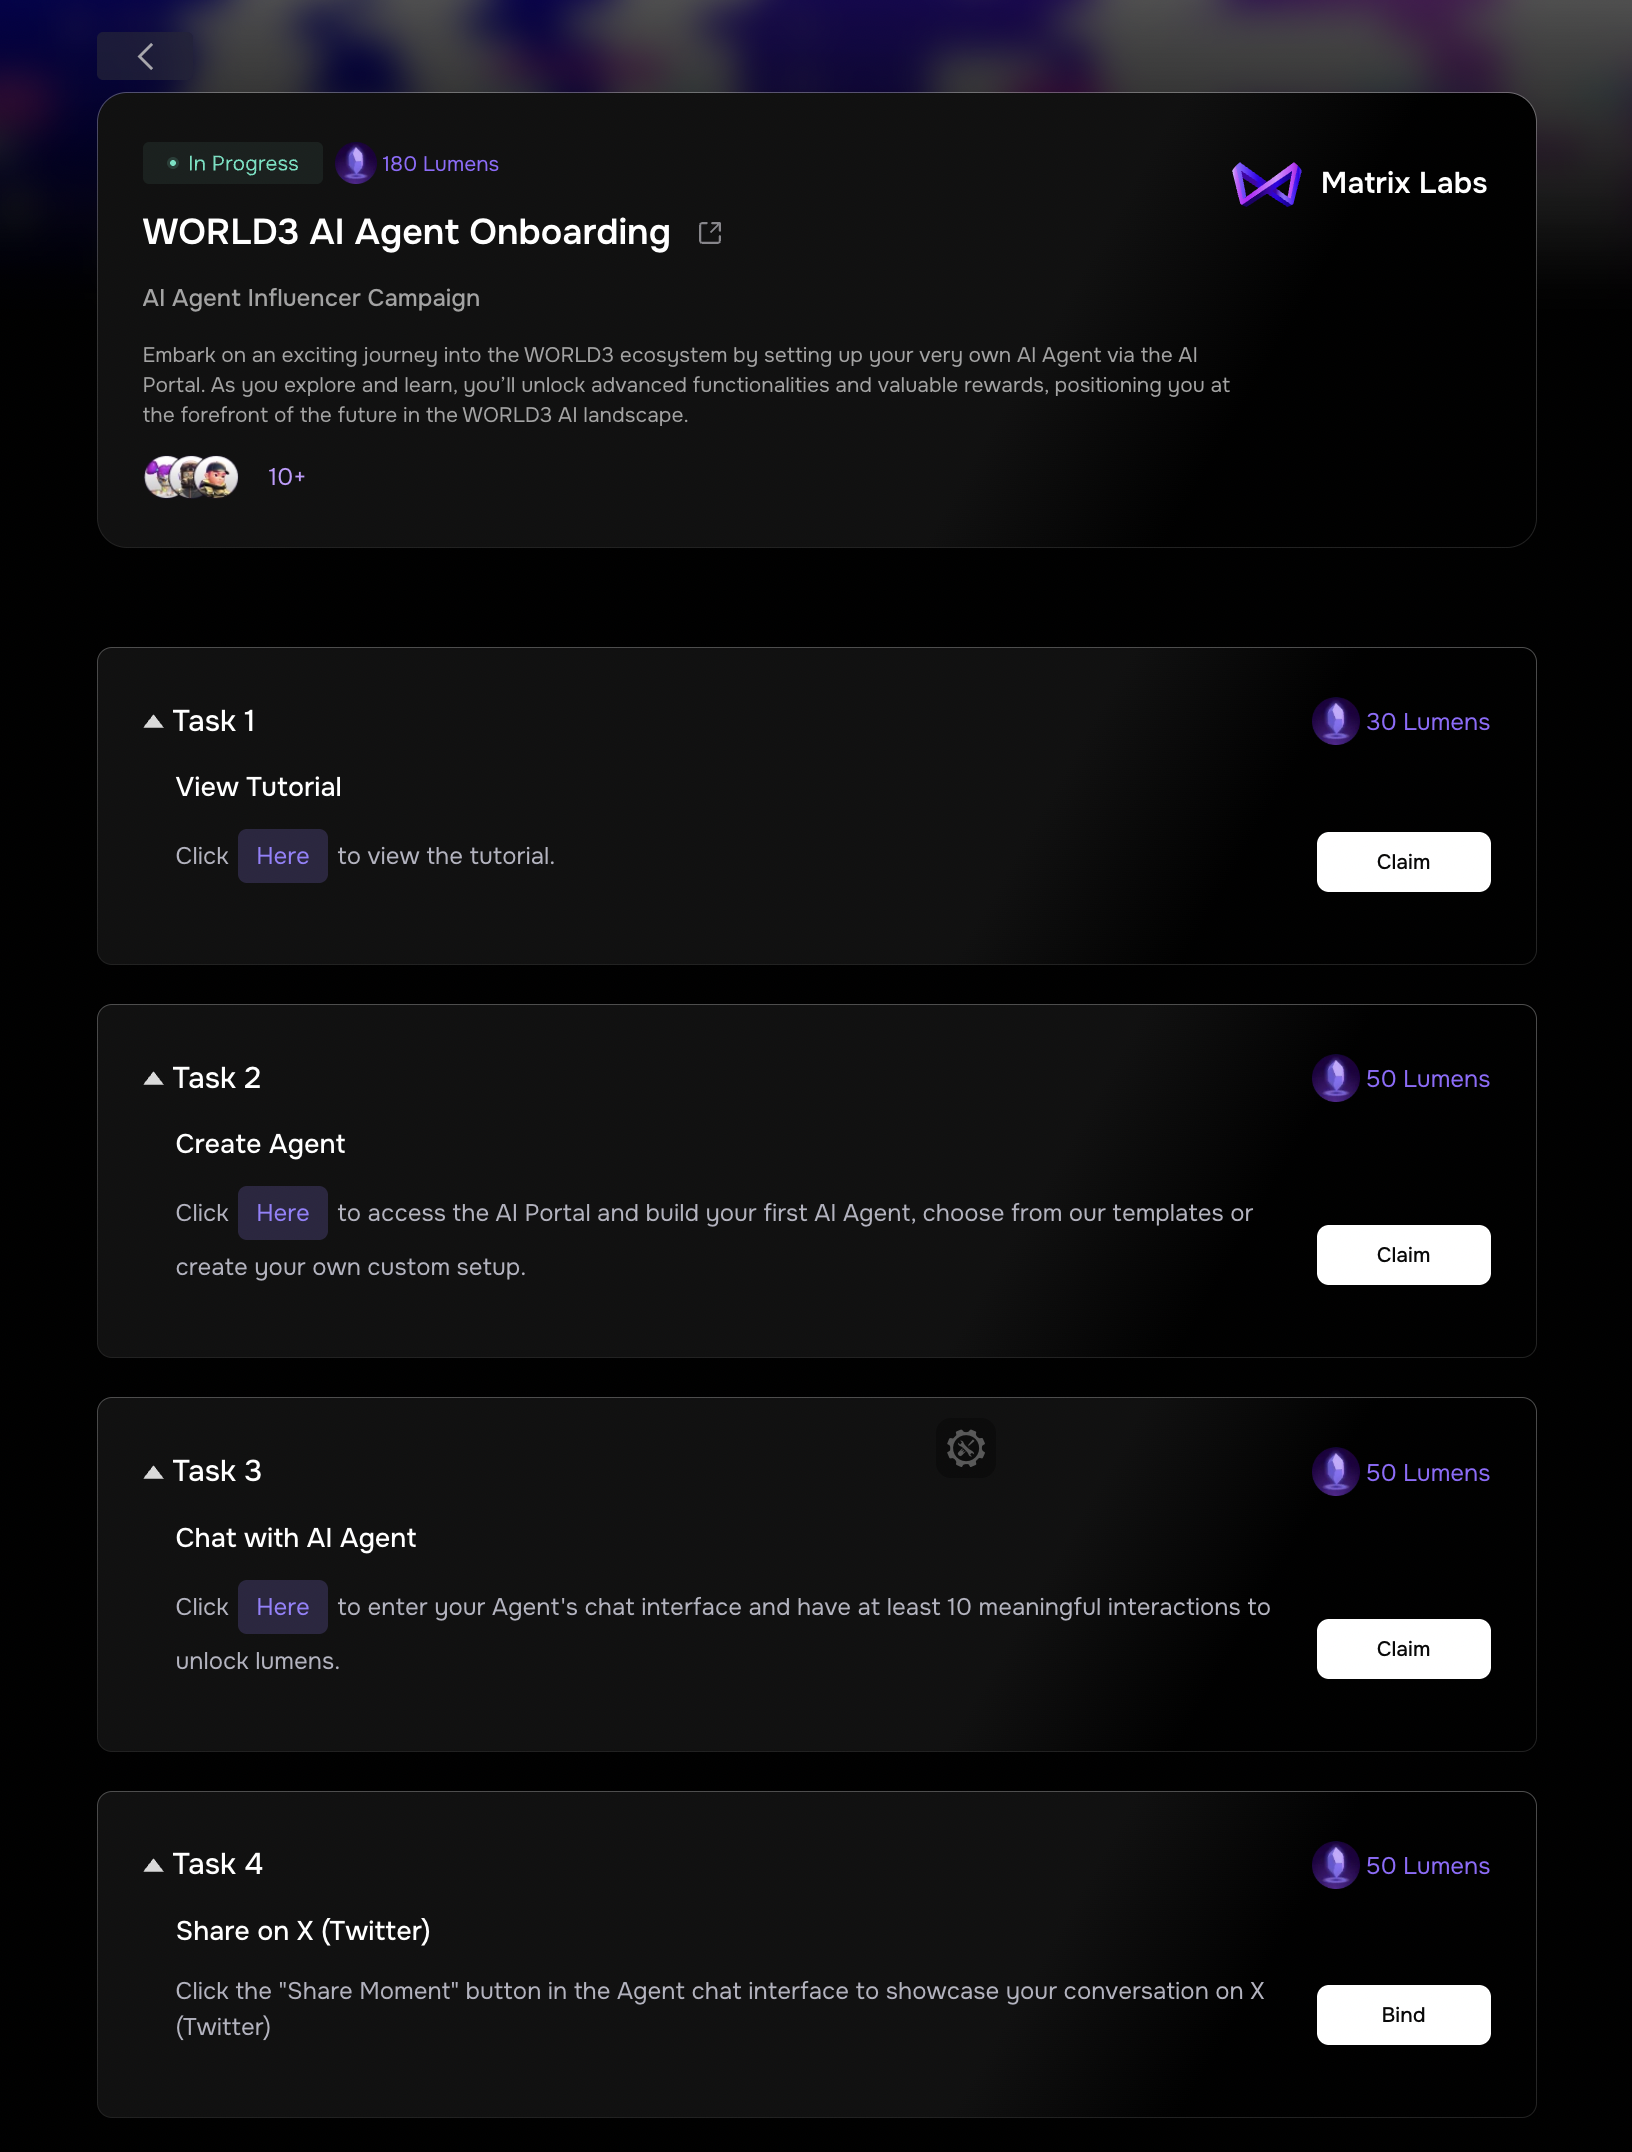Click the 180 Lumens gem icon

[x=355, y=163]
